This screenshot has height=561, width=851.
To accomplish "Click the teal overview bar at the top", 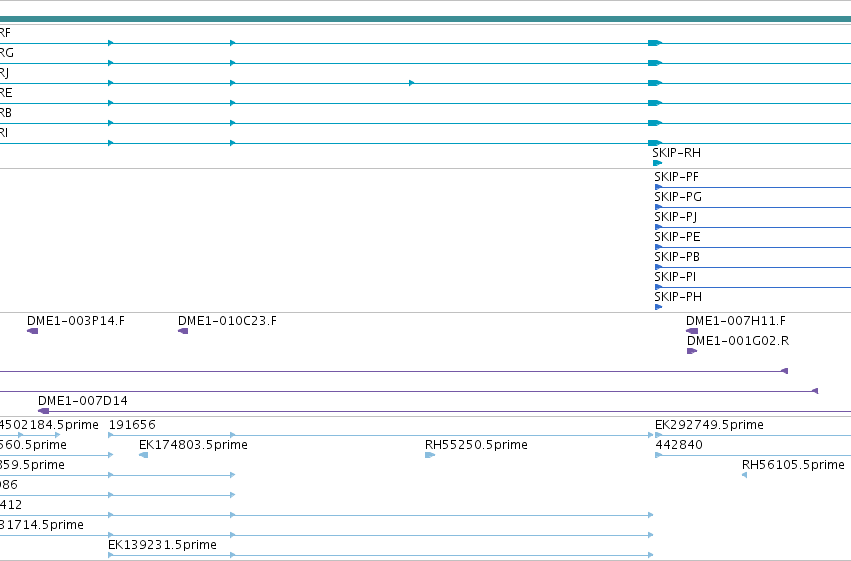I will pos(426,19).
